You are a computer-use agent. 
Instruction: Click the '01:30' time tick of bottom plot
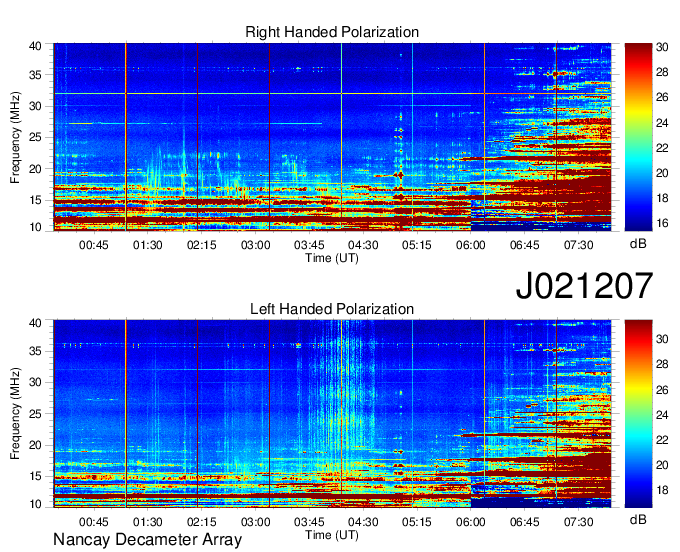pyautogui.click(x=147, y=522)
